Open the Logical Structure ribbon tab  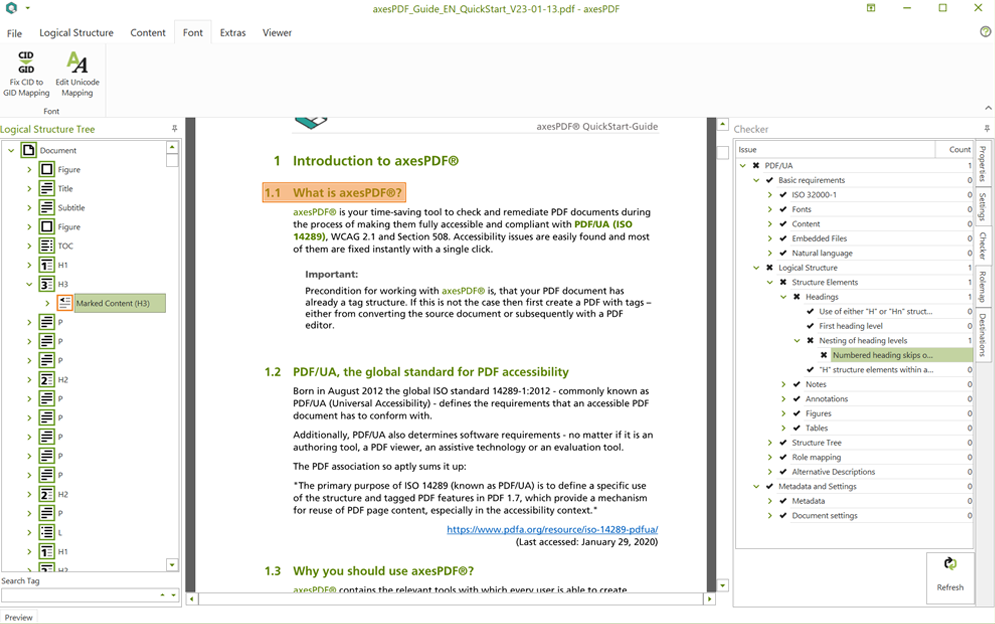click(76, 33)
